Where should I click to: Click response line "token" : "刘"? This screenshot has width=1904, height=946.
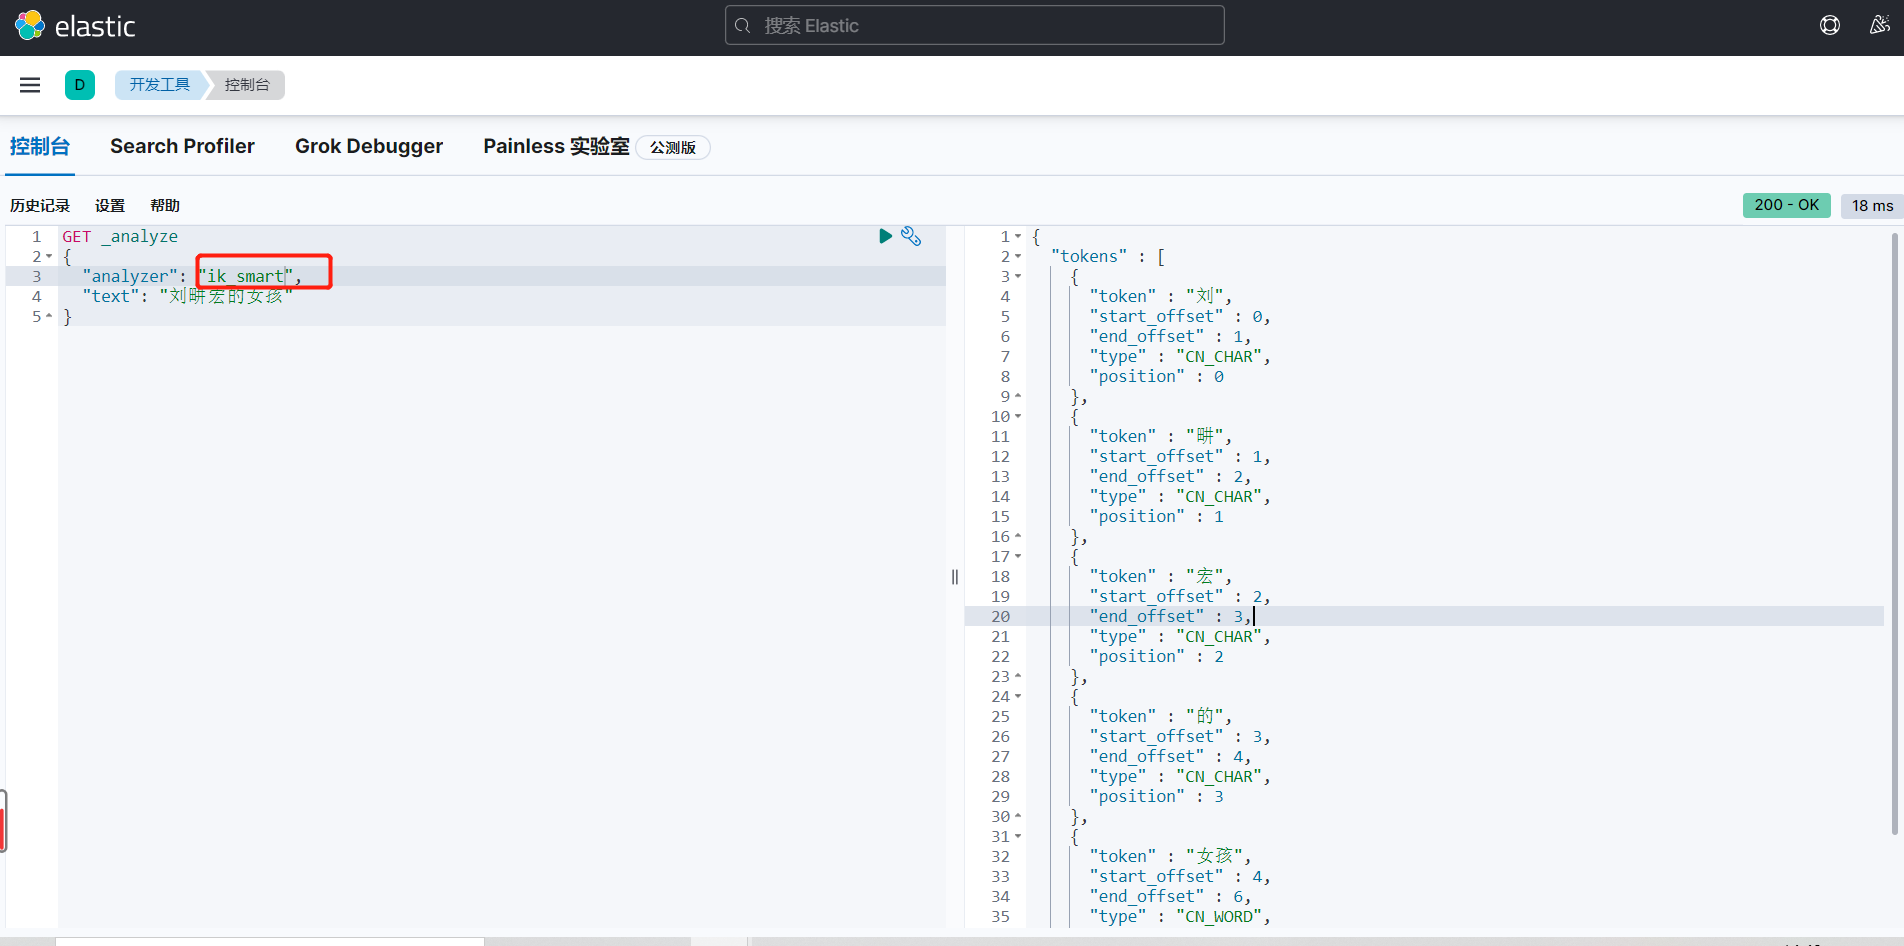click(1161, 296)
